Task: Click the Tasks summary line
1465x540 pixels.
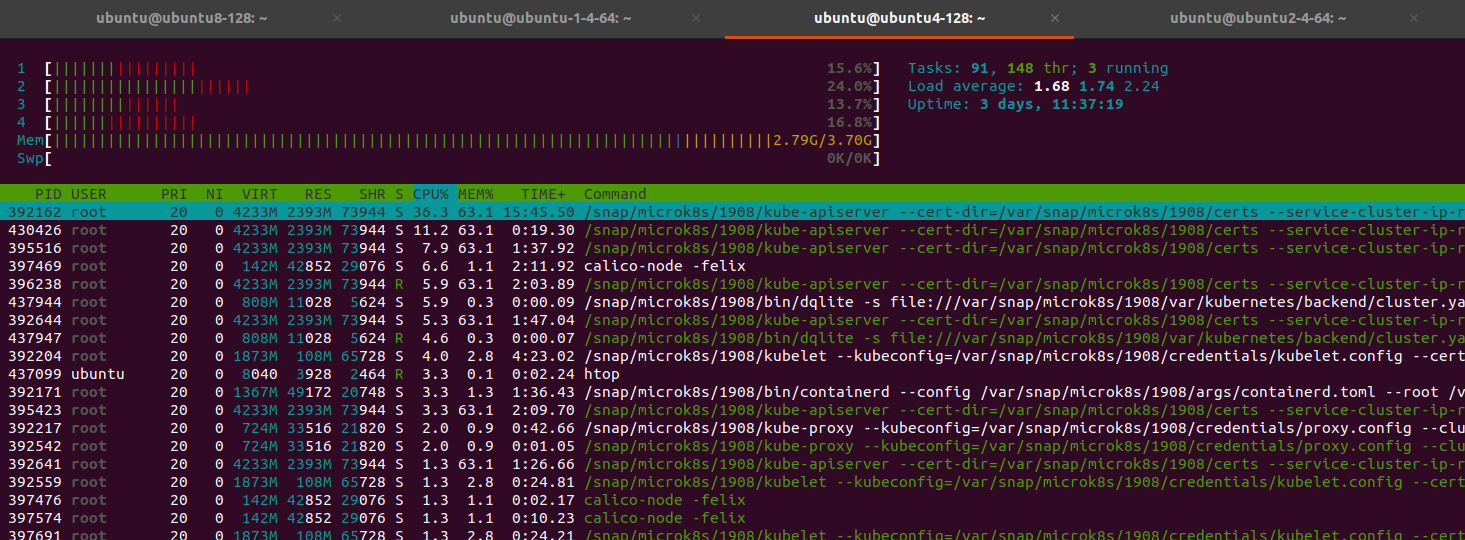Action: point(1038,68)
